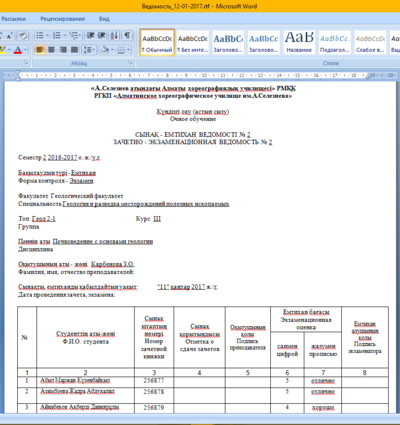The width and height of the screenshot is (400, 425).
Task: Switch to the Вид ribbon tab
Action: coord(104,19)
